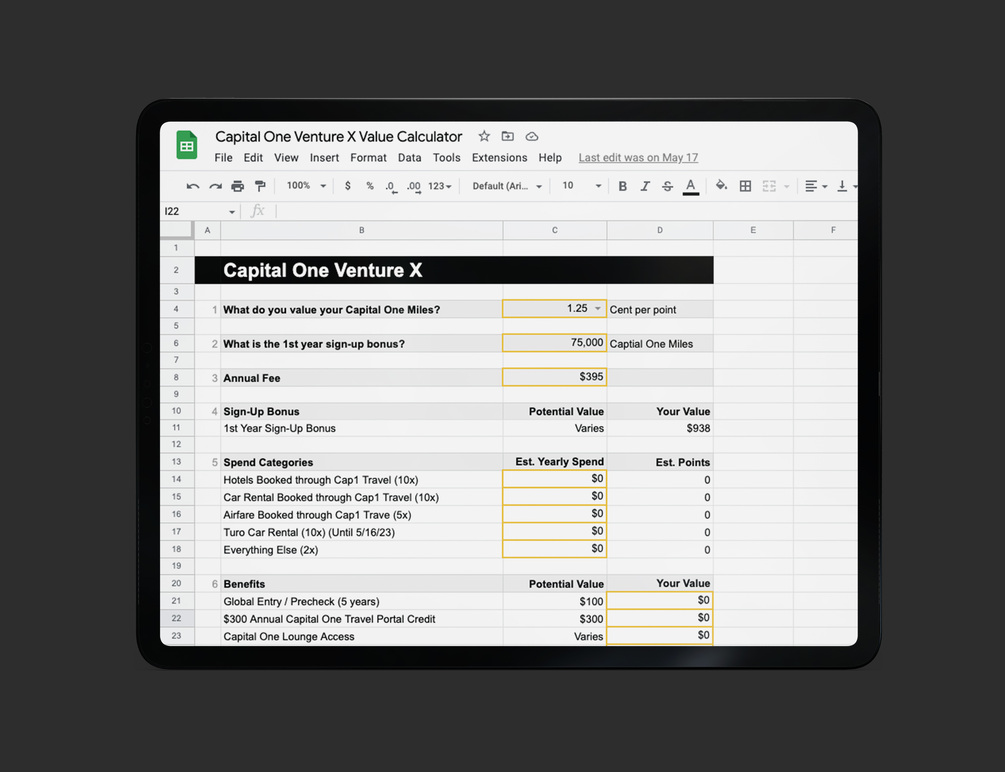Viewport: 1005px width, 772px height.
Task: Toggle italic formatting
Action: [x=645, y=186]
